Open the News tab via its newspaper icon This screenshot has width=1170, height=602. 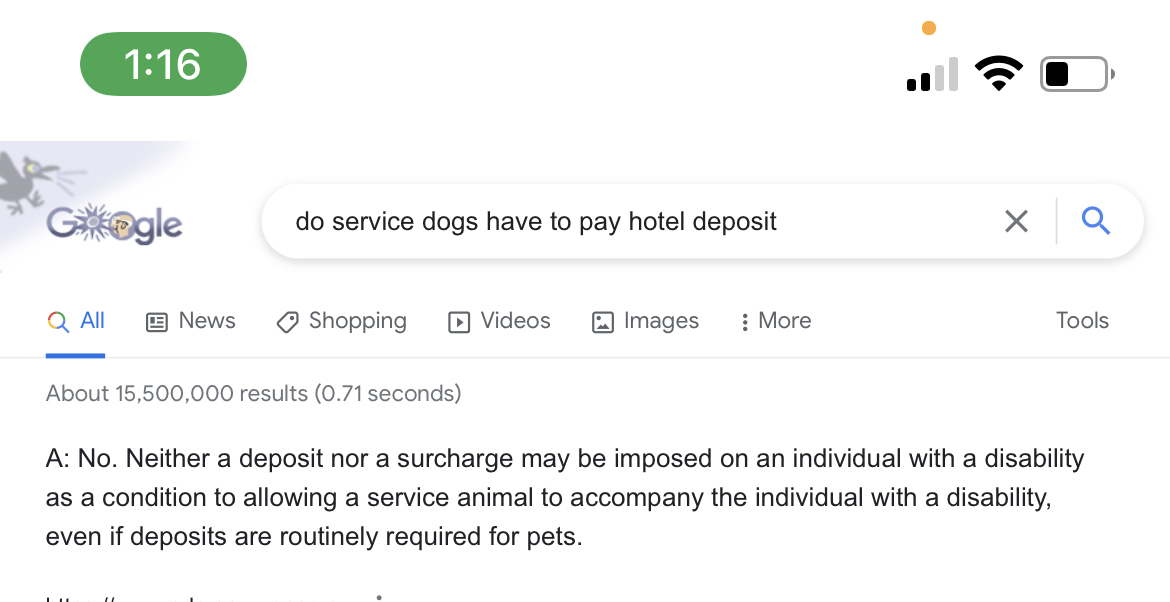click(x=156, y=321)
